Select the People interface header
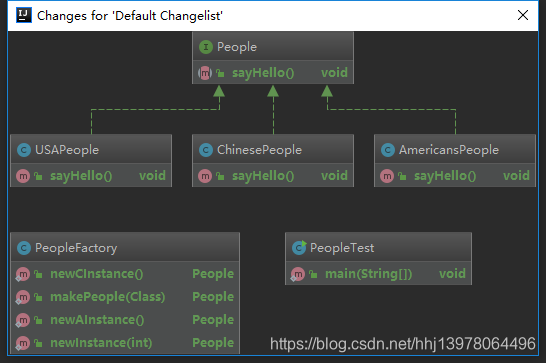546x363 pixels. (273, 46)
